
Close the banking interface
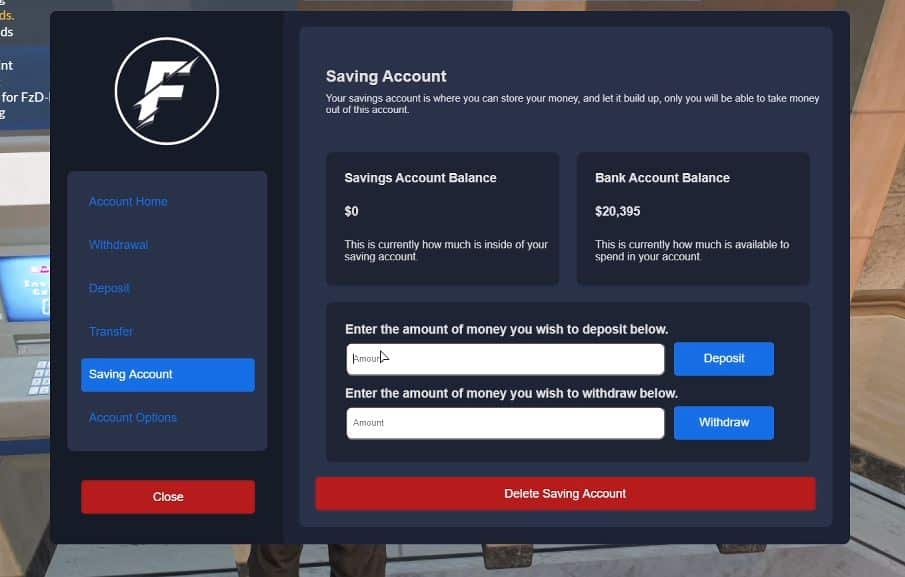[167, 496]
